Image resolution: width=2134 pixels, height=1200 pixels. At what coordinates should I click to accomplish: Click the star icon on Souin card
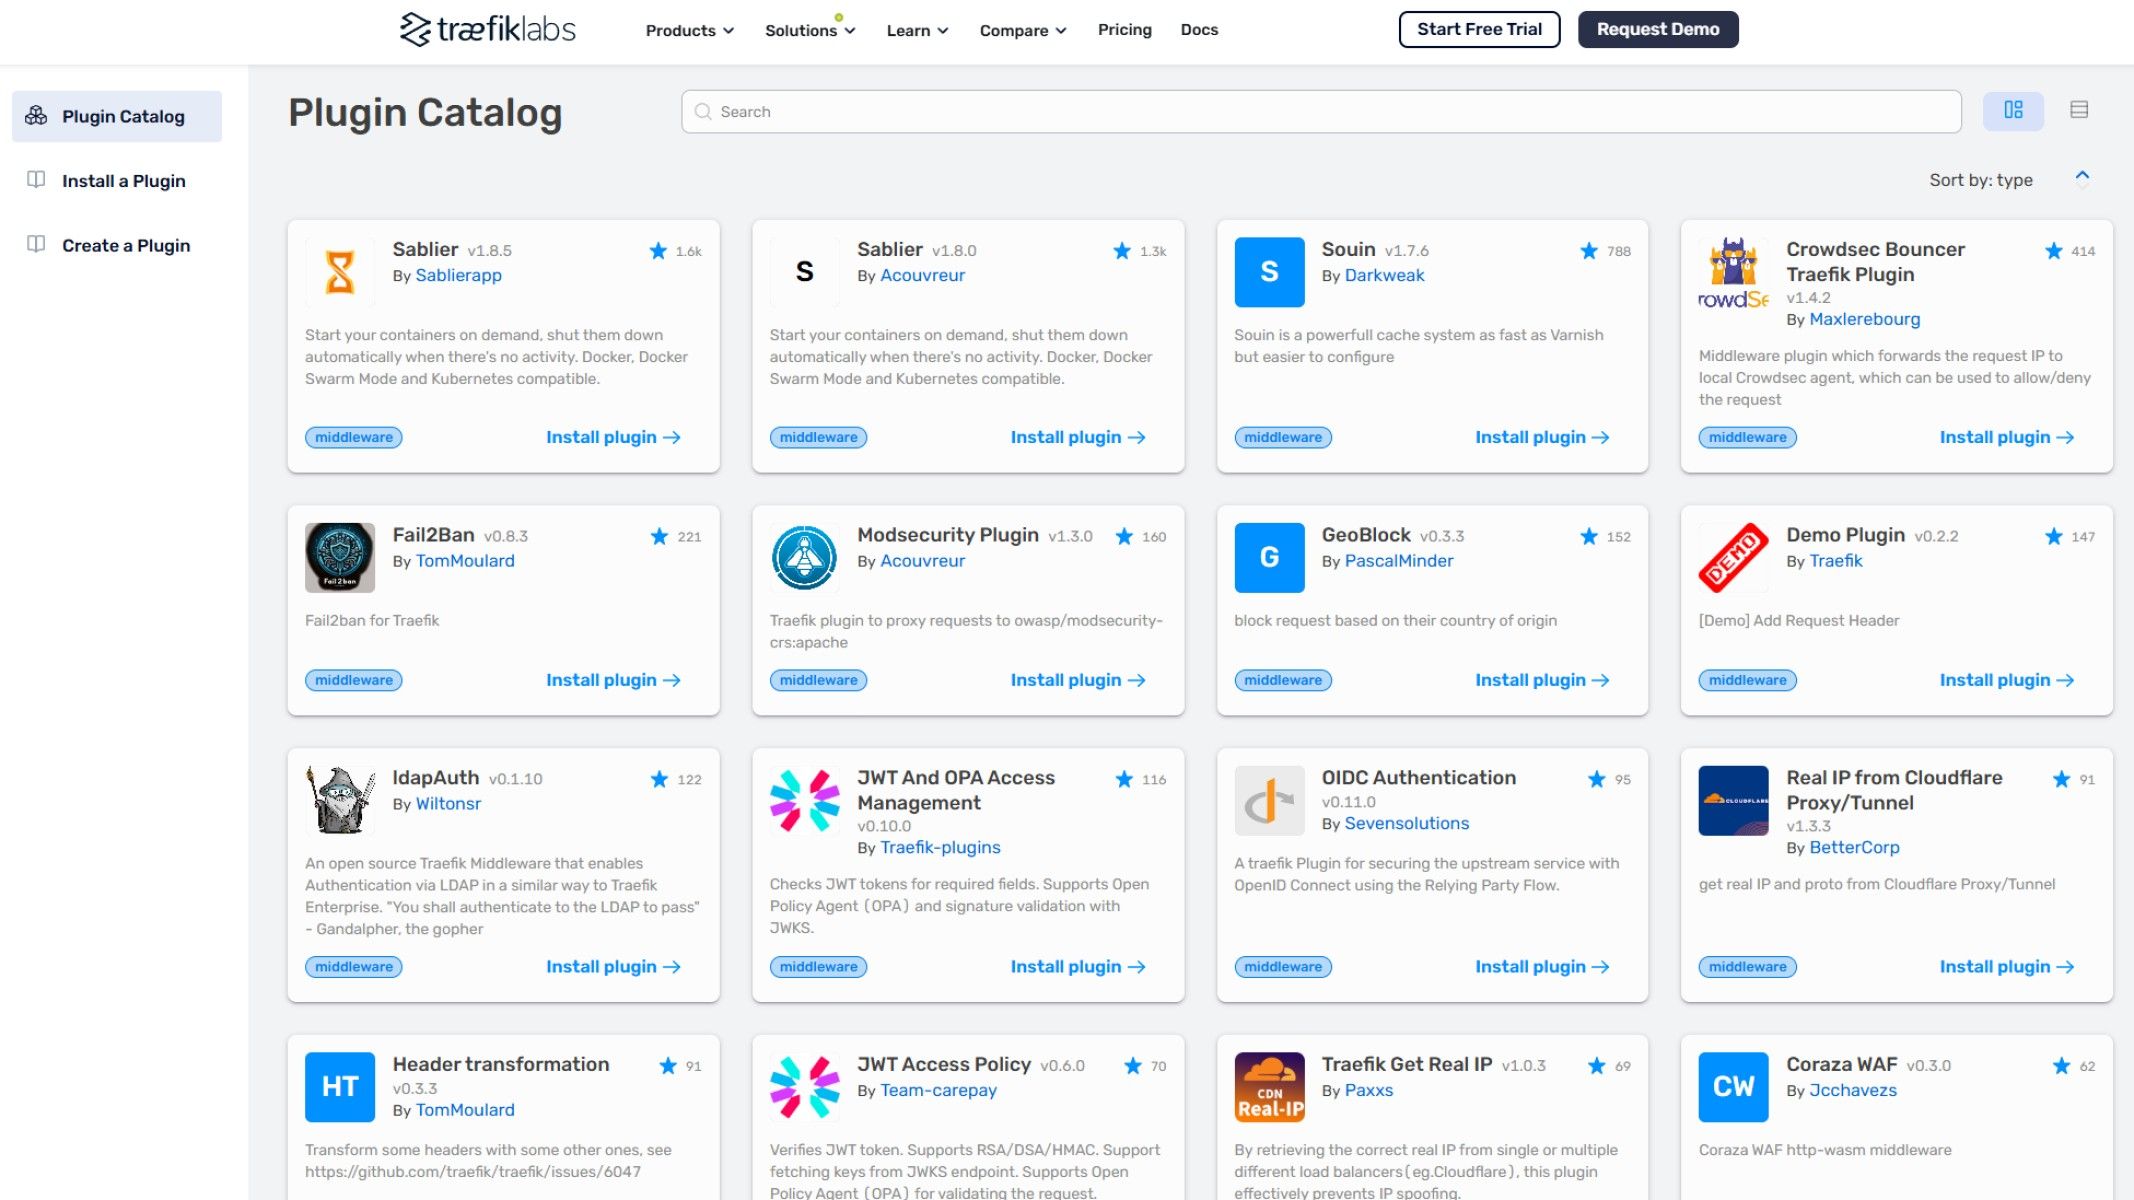tap(1589, 251)
